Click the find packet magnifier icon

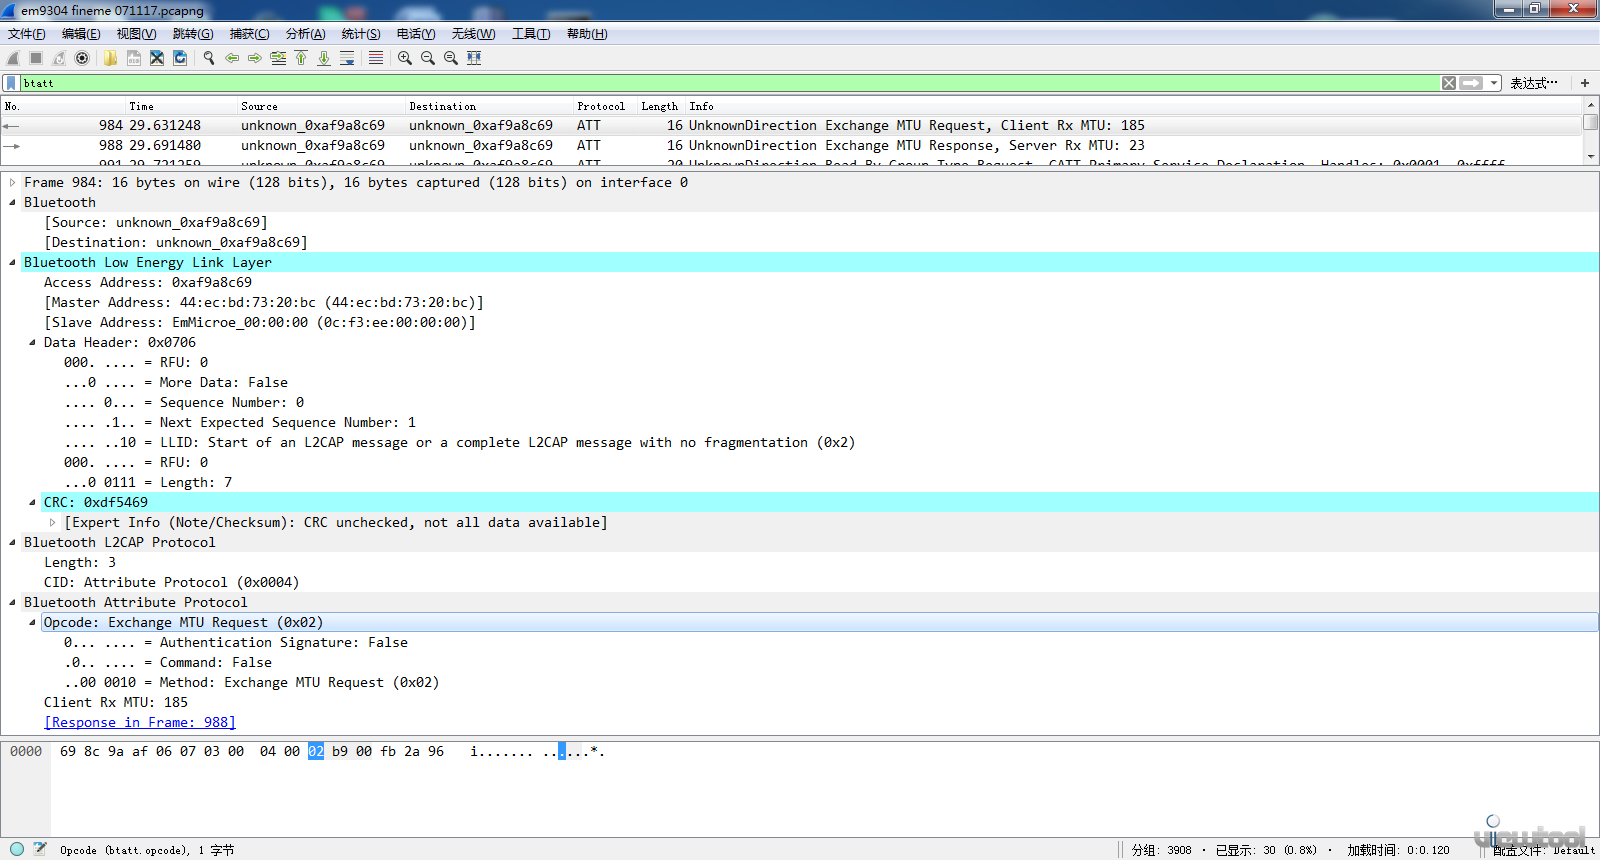[209, 58]
